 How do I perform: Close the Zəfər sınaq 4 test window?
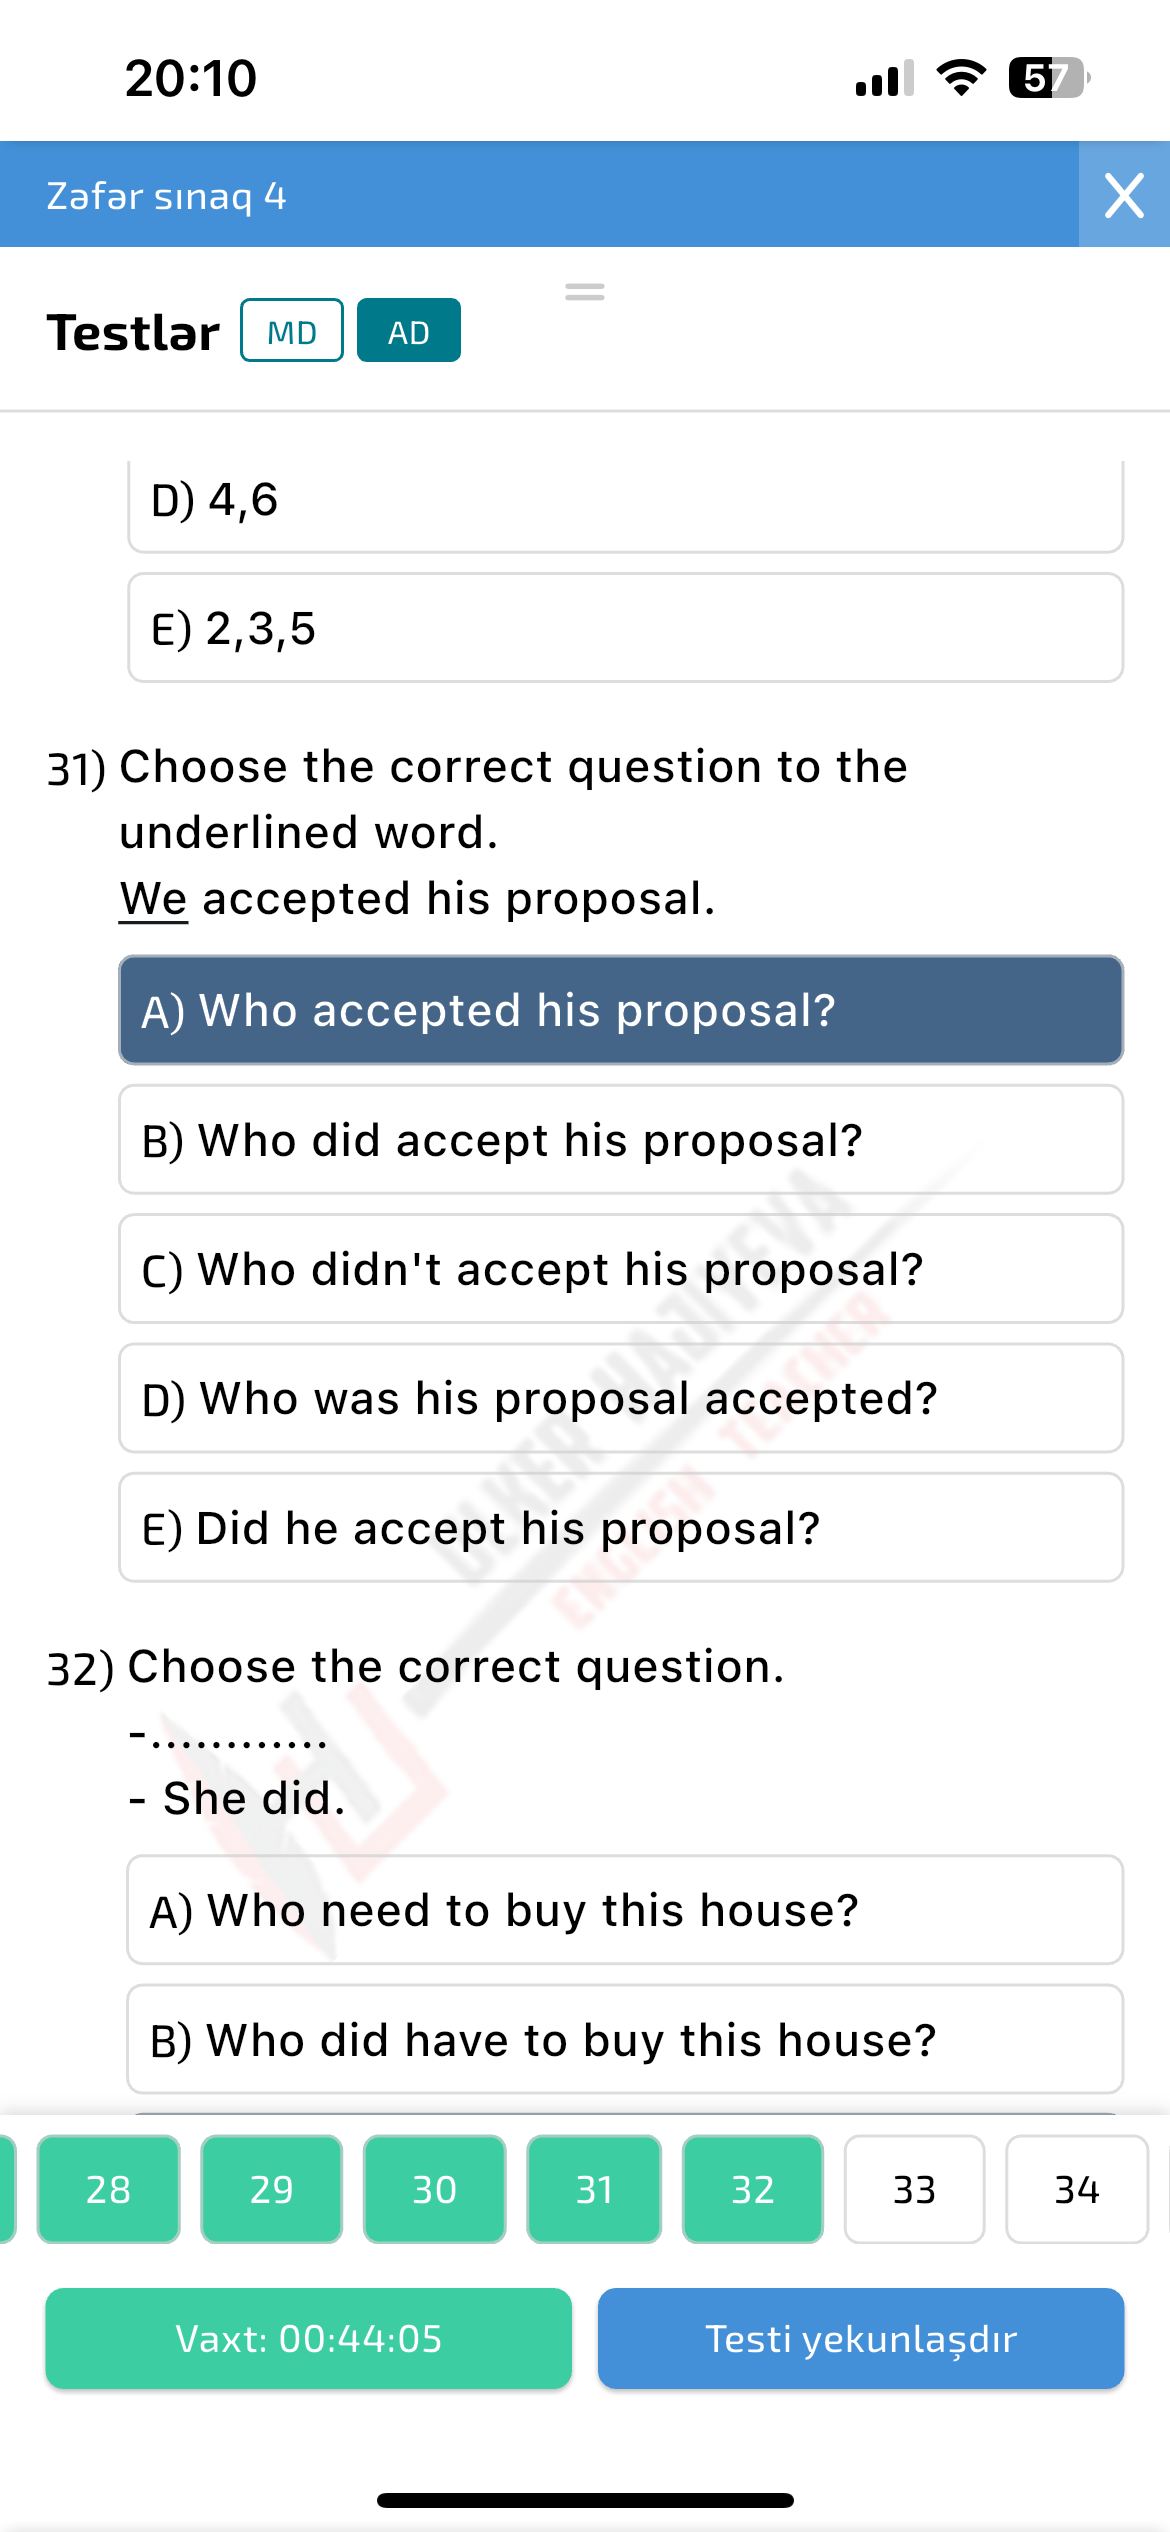1122,196
